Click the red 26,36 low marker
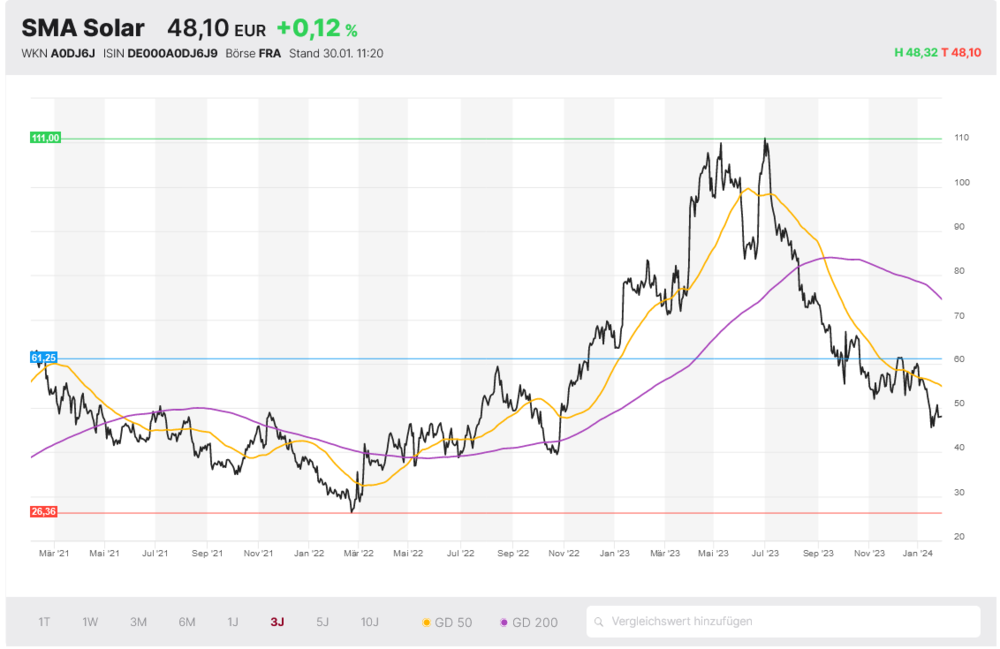Viewport: 1000px width, 649px height. [43, 512]
